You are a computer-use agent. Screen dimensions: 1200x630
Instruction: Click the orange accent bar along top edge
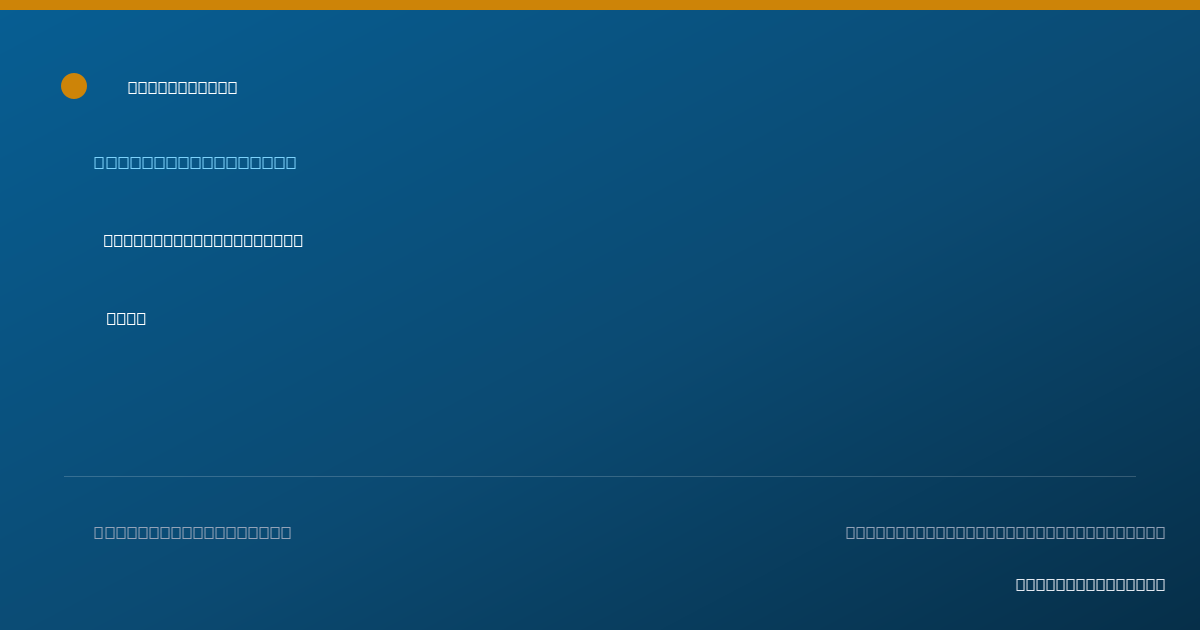click(600, 5)
